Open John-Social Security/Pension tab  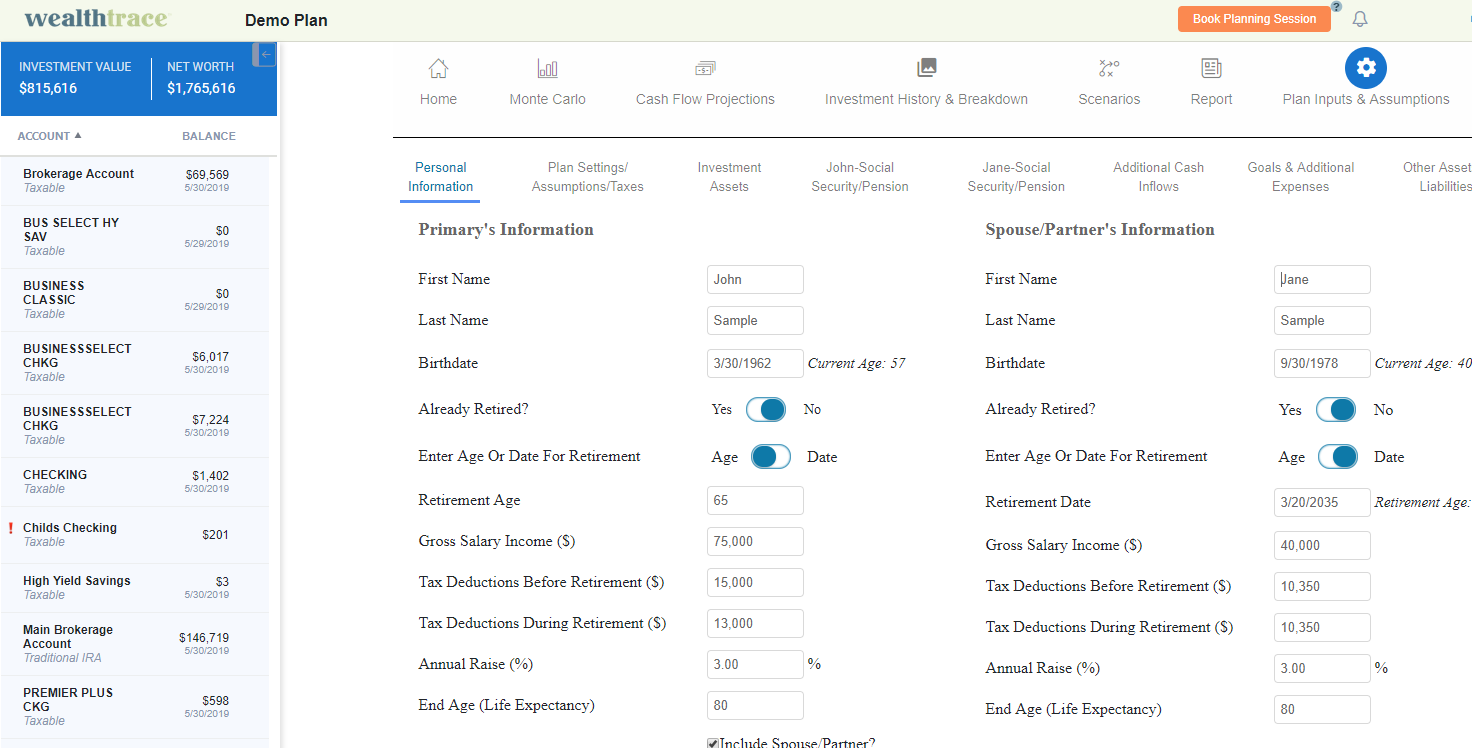tap(860, 177)
